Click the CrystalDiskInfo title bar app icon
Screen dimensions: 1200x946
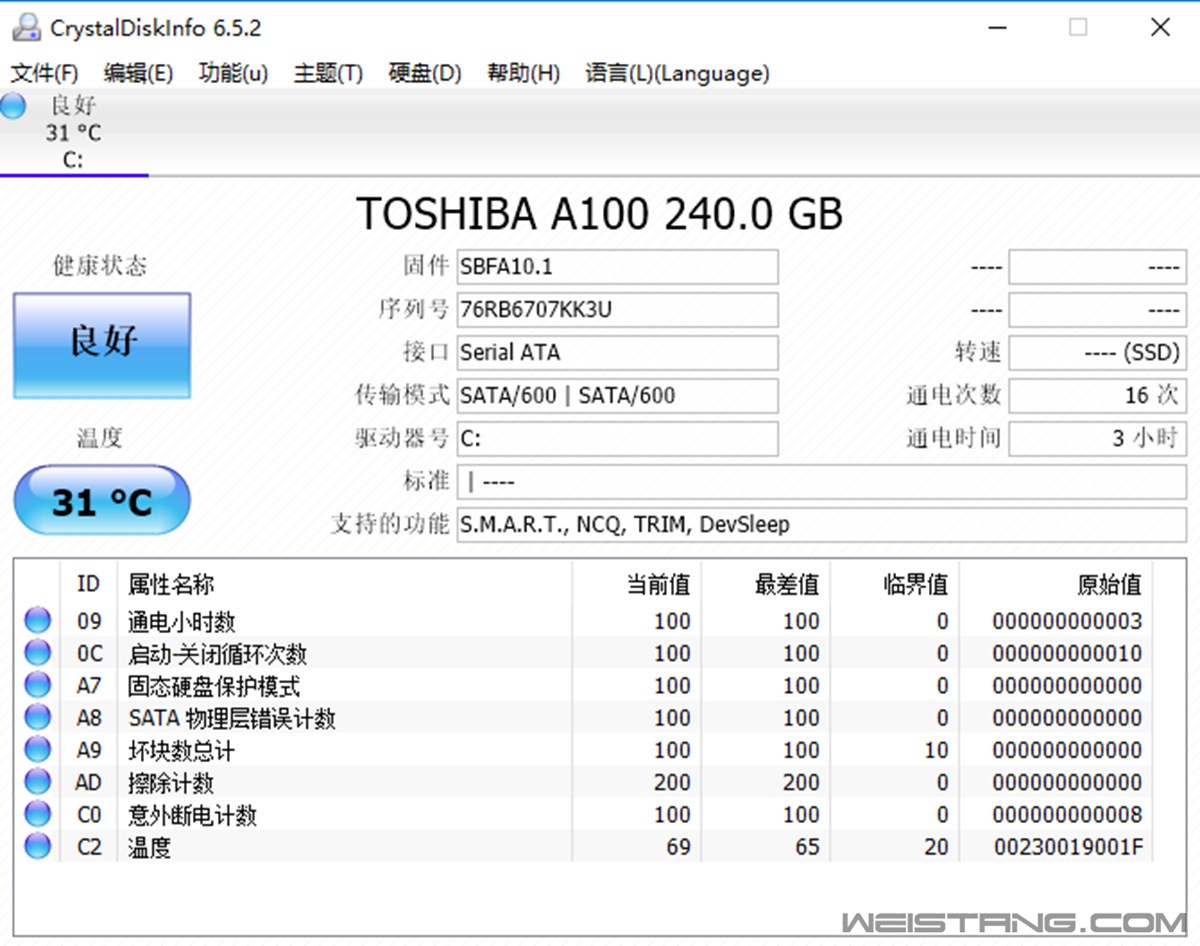click(27, 28)
